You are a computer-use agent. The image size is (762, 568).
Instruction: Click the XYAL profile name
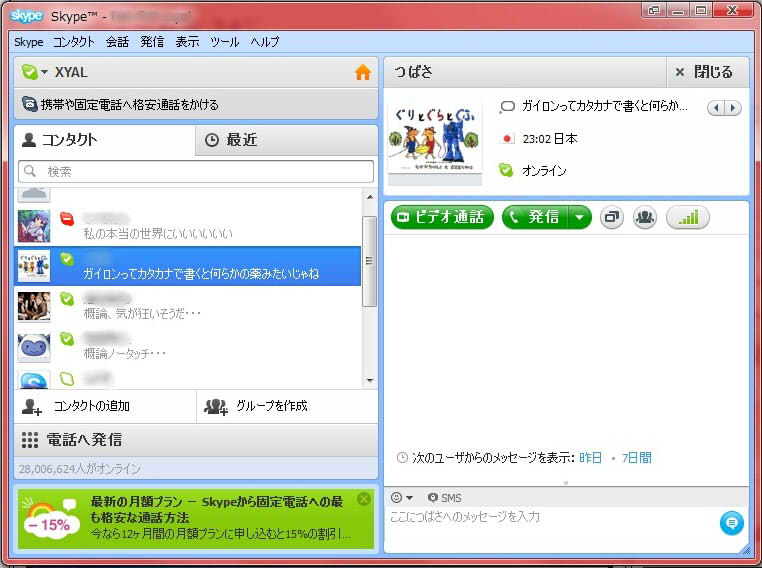[71, 72]
